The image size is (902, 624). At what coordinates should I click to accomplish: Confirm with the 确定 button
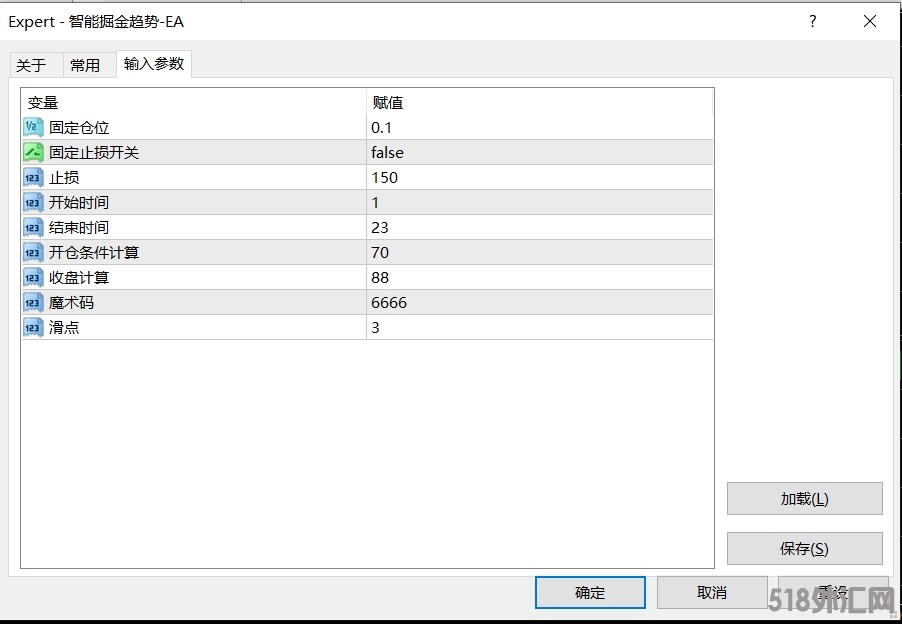590,592
